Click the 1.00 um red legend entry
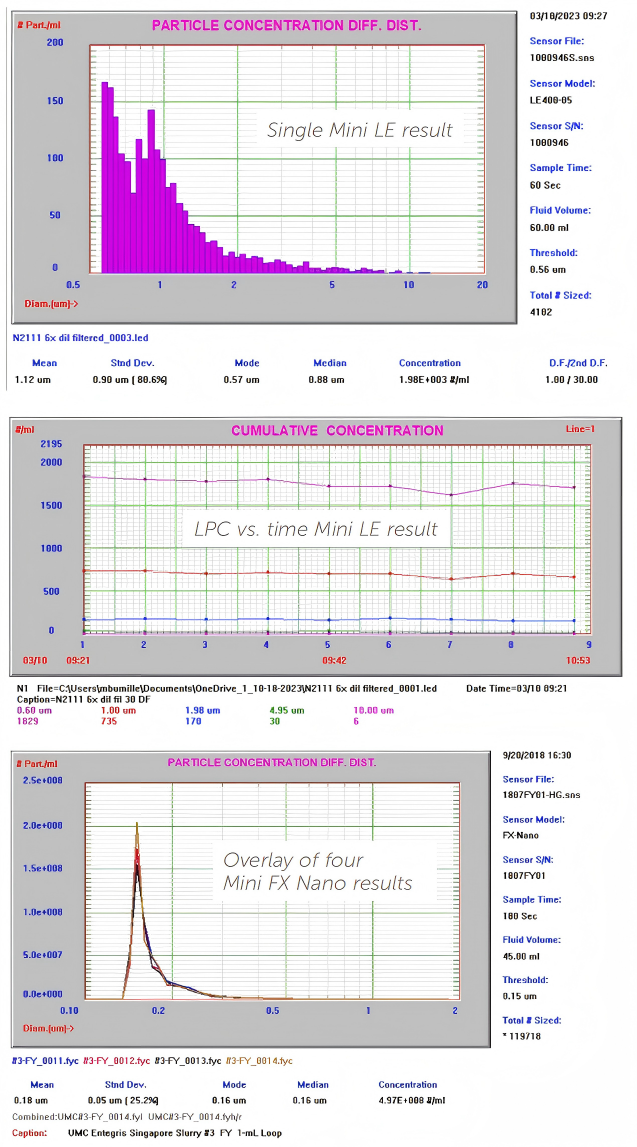The width and height of the screenshot is (637, 1147). click(x=119, y=710)
